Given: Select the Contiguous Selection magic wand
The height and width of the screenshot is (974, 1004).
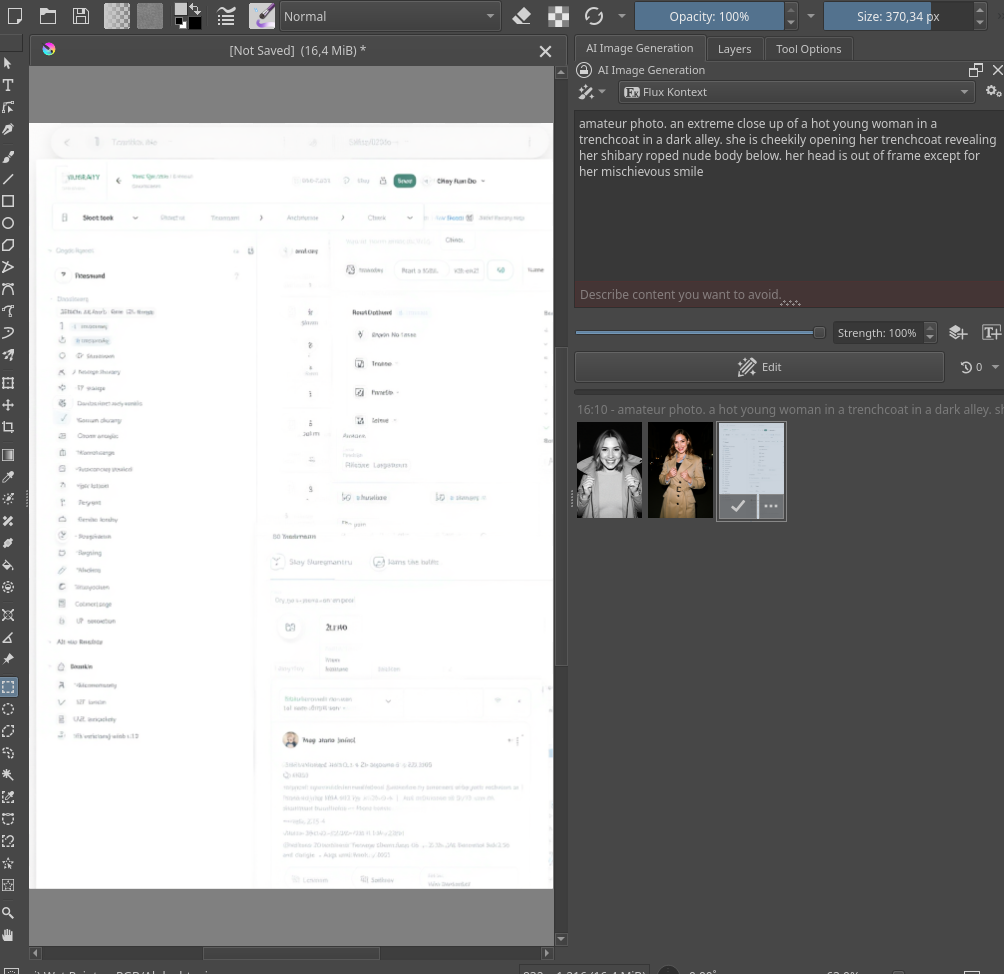Looking at the screenshot, I should click(x=8, y=775).
